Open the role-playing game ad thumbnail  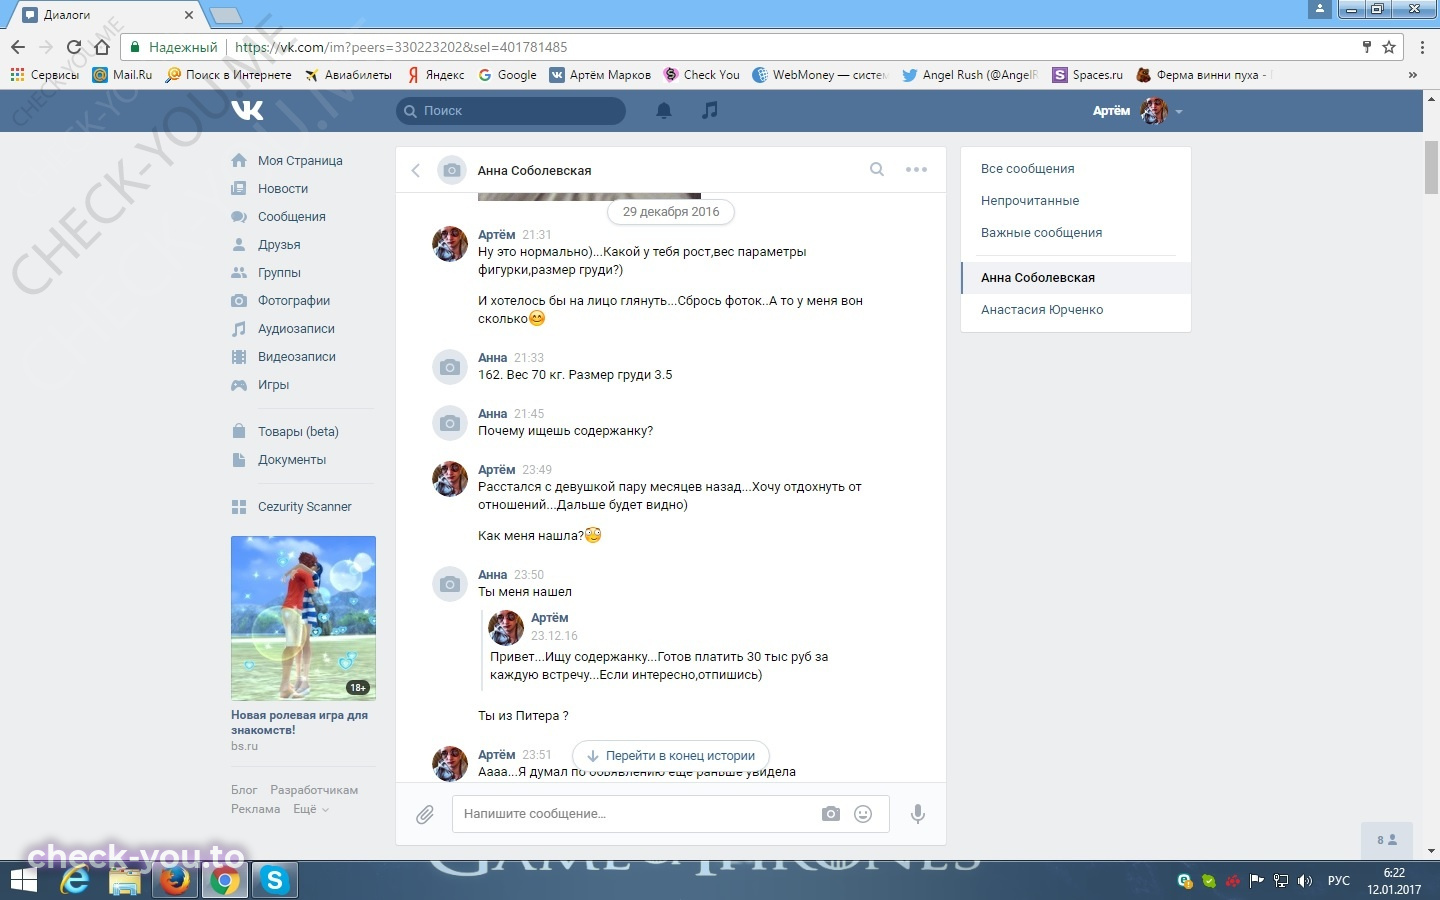click(x=303, y=618)
